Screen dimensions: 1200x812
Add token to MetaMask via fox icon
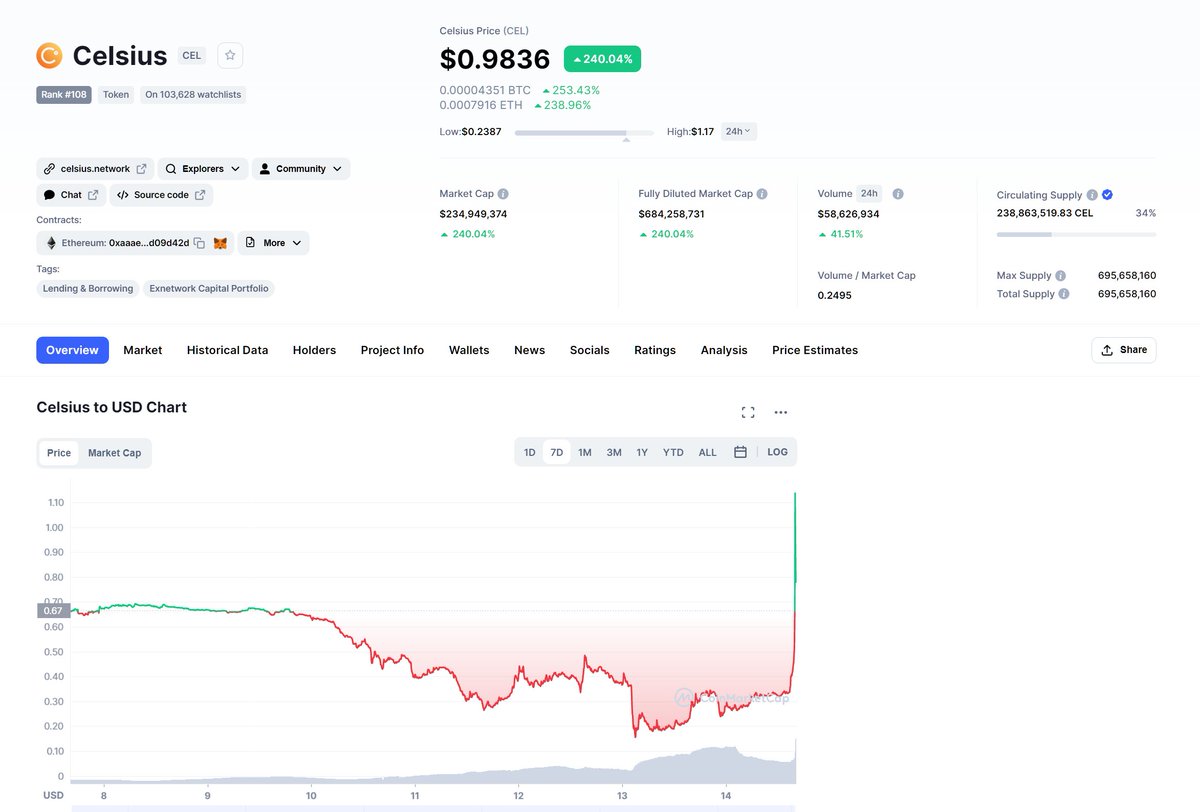221,243
